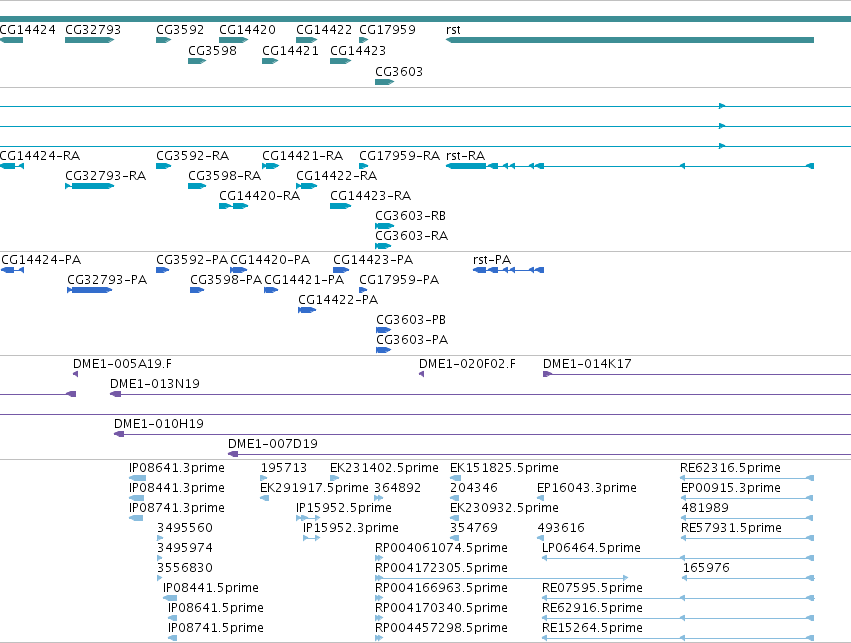The height and width of the screenshot is (643, 851).
Task: Click the CG3592-RA transcript label
Action: point(193,156)
